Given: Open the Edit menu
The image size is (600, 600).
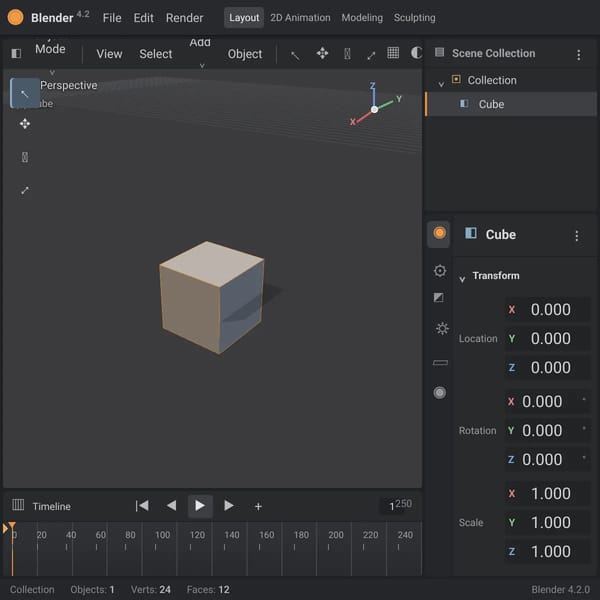Looking at the screenshot, I should click(143, 18).
